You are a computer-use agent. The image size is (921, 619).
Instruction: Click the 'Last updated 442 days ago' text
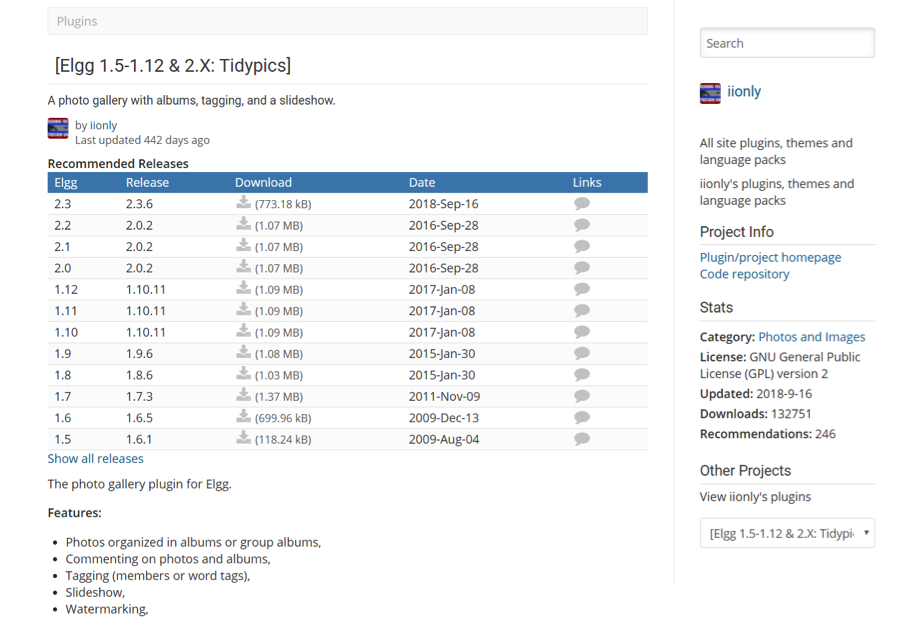click(142, 140)
